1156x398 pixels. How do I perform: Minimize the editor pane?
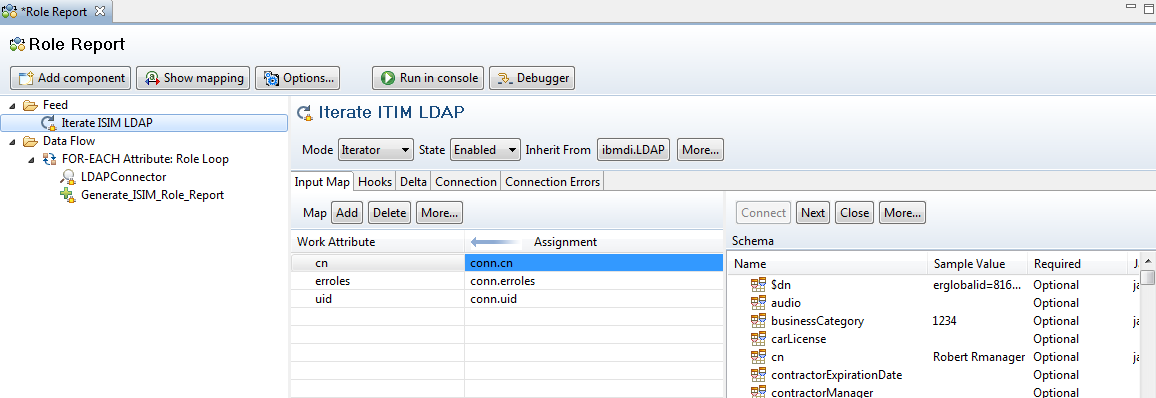pos(1131,6)
